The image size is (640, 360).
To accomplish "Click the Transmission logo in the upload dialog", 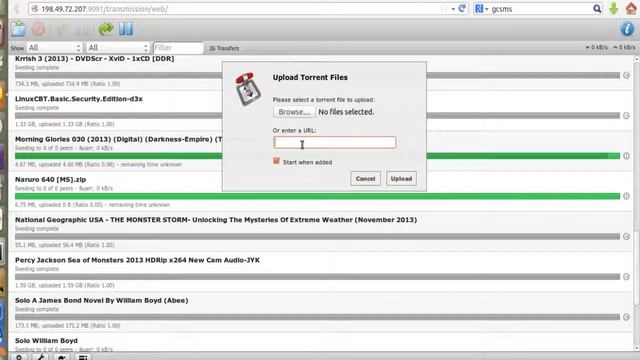I will [248, 89].
